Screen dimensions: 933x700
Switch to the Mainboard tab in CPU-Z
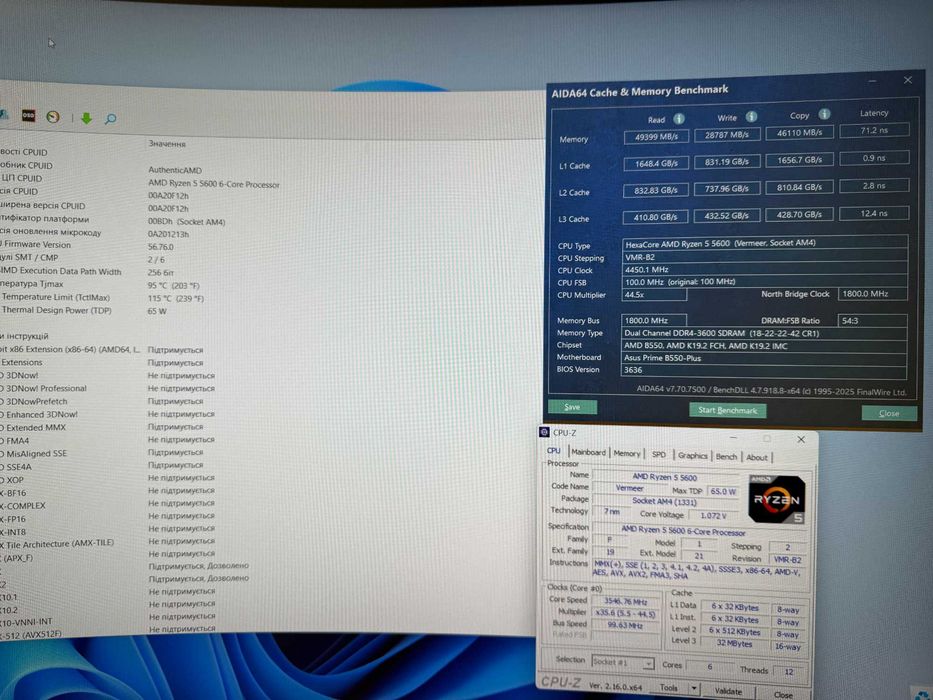pyautogui.click(x=588, y=452)
